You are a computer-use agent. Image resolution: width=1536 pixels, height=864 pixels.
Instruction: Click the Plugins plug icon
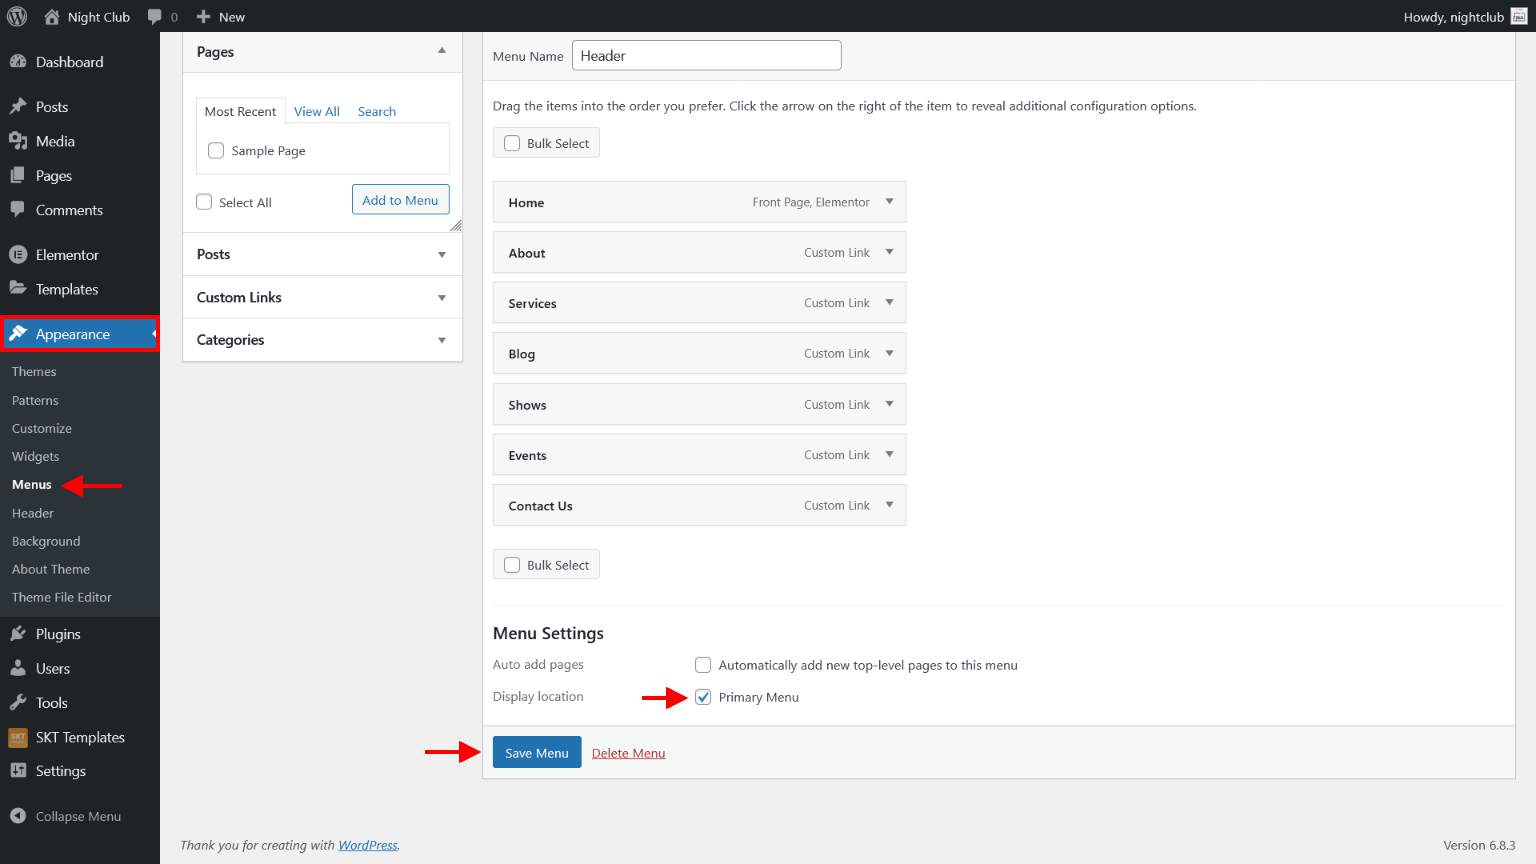point(18,634)
